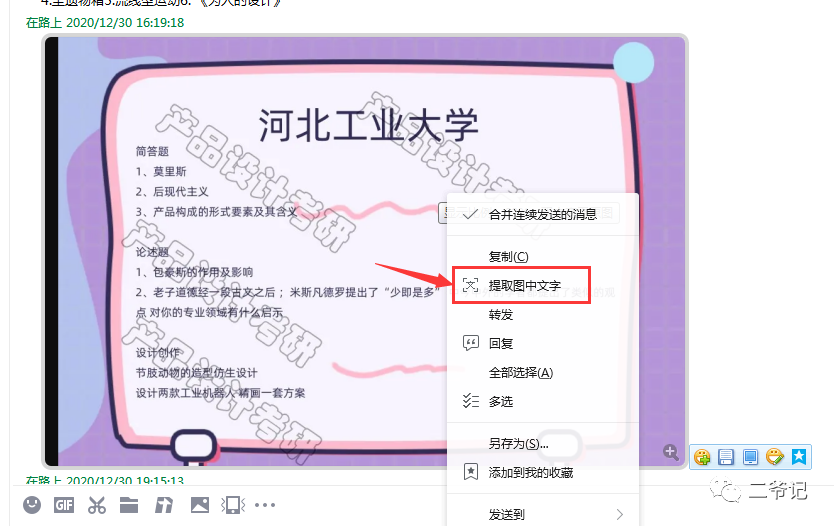Screen dimensions: 834x526
Task: Click the window shake phone icon
Action: 233,505
